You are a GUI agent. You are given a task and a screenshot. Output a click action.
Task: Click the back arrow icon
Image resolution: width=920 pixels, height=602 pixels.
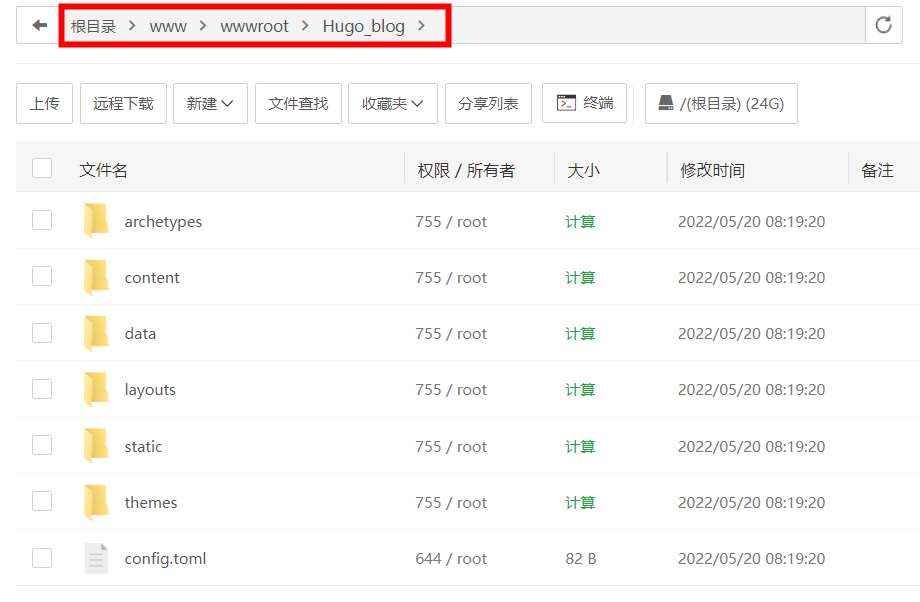[39, 25]
